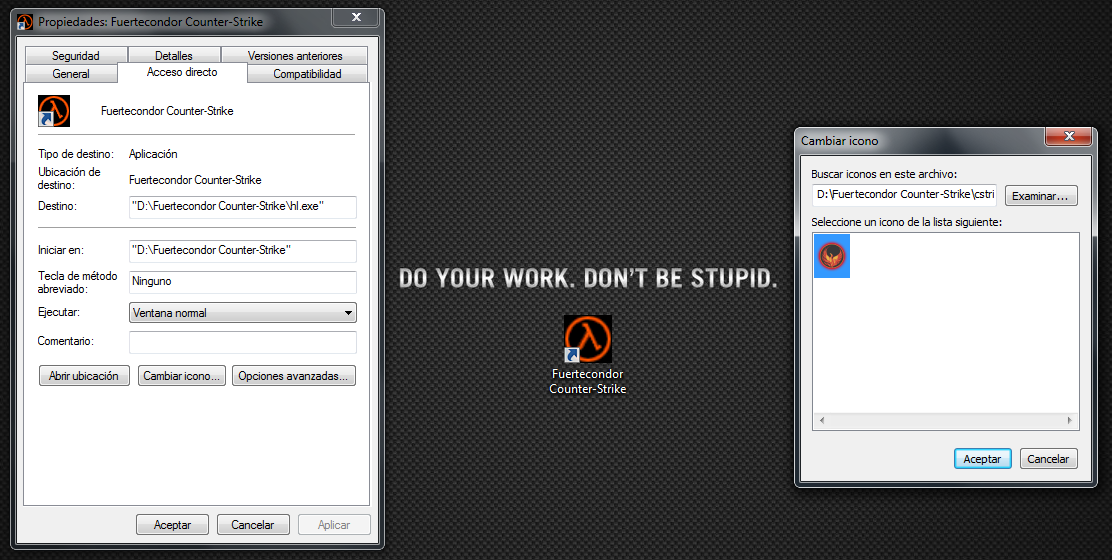1112x560 pixels.
Task: Click the icon list right scroll arrow
Action: (1069, 420)
